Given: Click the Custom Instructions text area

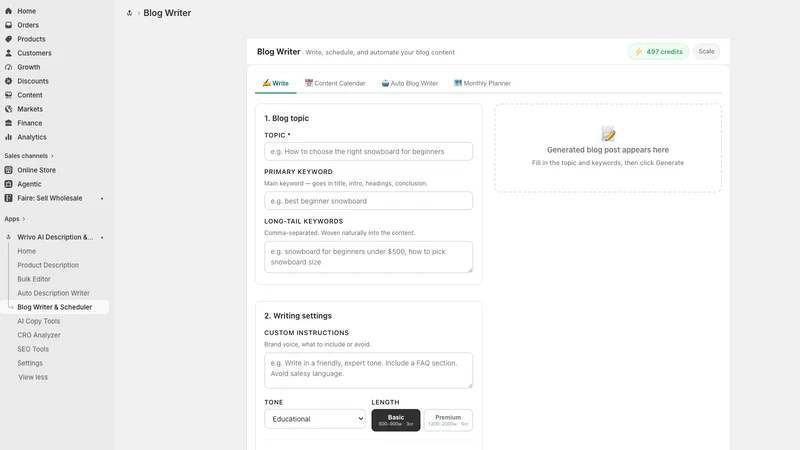Looking at the screenshot, I should pyautogui.click(x=368, y=370).
